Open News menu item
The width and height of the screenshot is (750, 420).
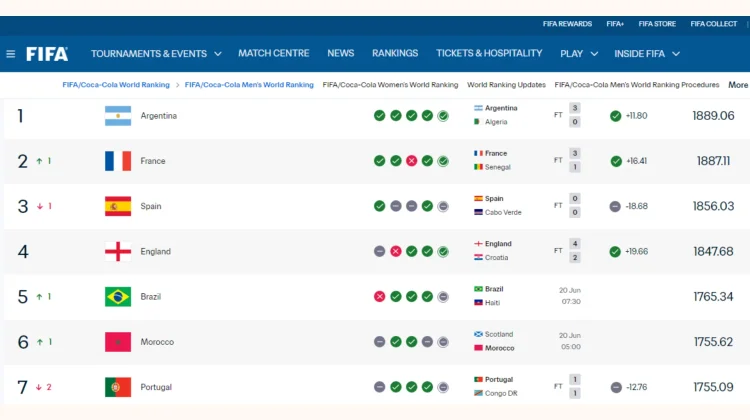click(x=341, y=53)
